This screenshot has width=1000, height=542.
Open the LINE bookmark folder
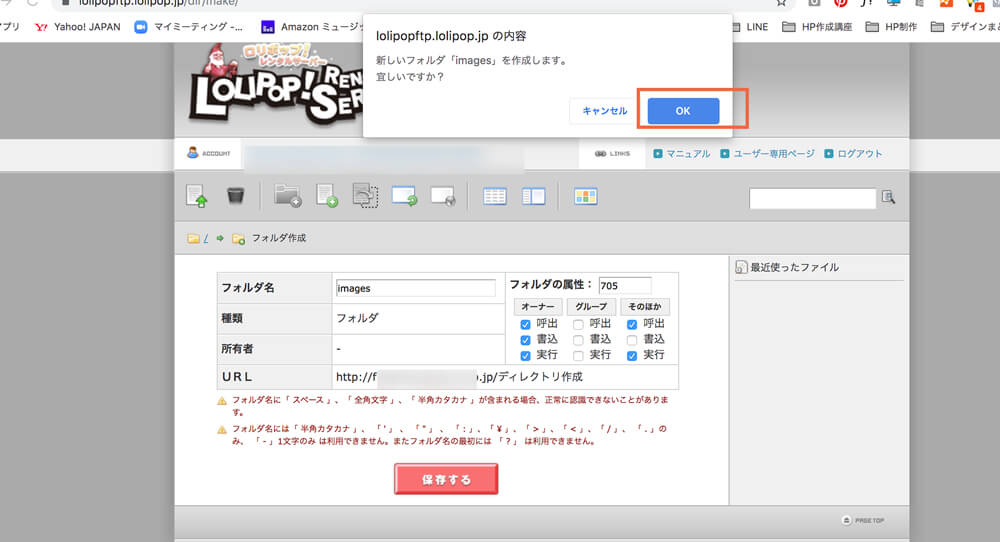749,27
